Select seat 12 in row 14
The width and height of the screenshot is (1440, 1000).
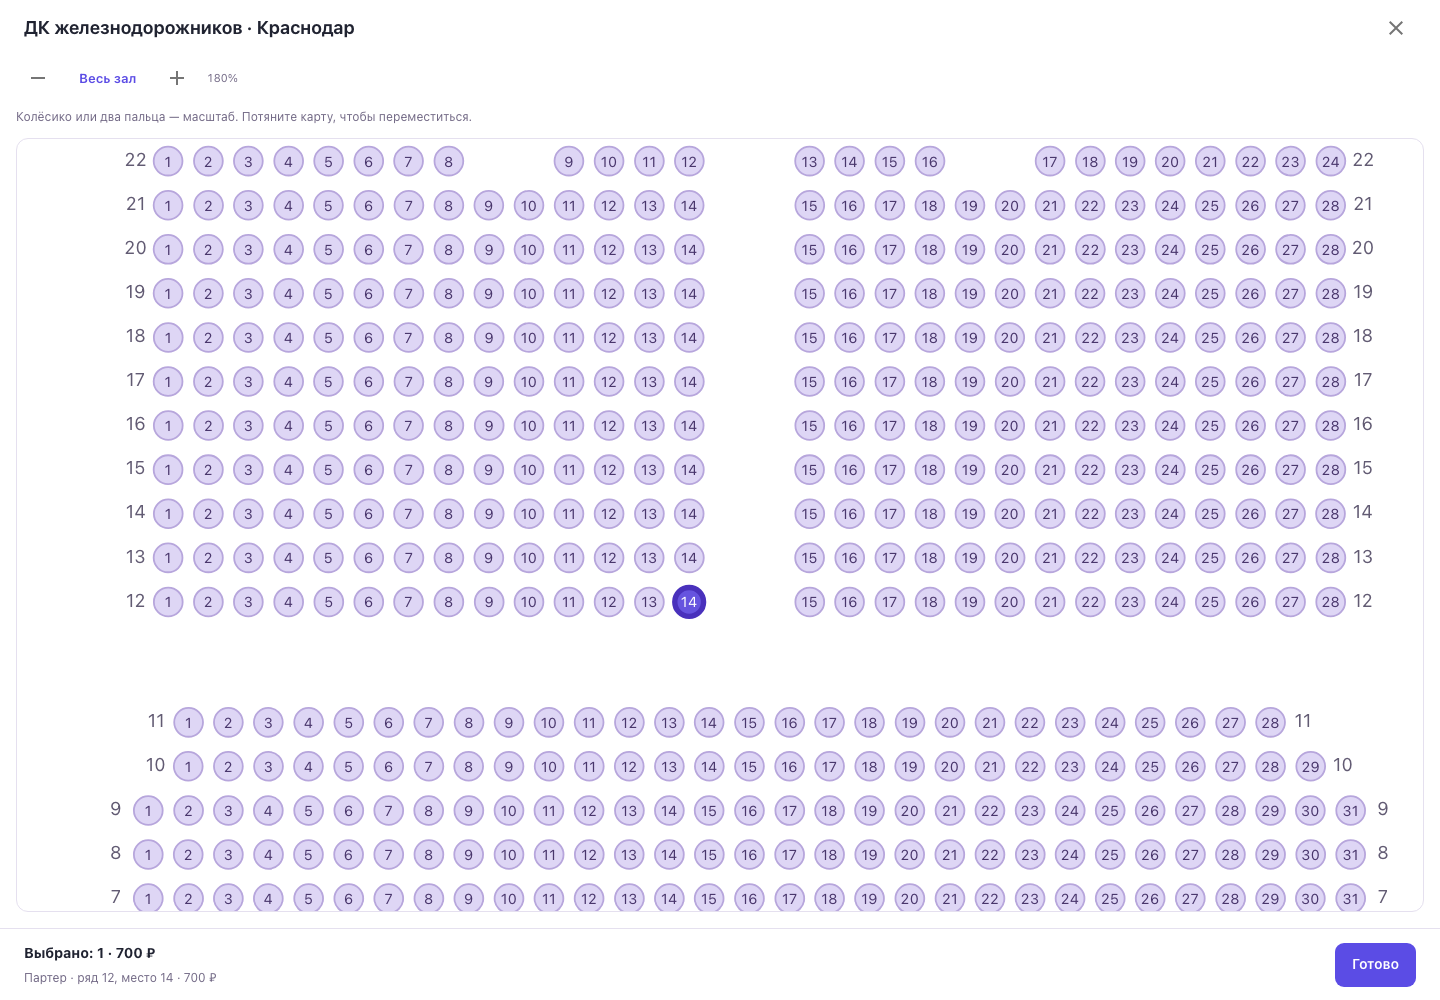[x=609, y=514]
